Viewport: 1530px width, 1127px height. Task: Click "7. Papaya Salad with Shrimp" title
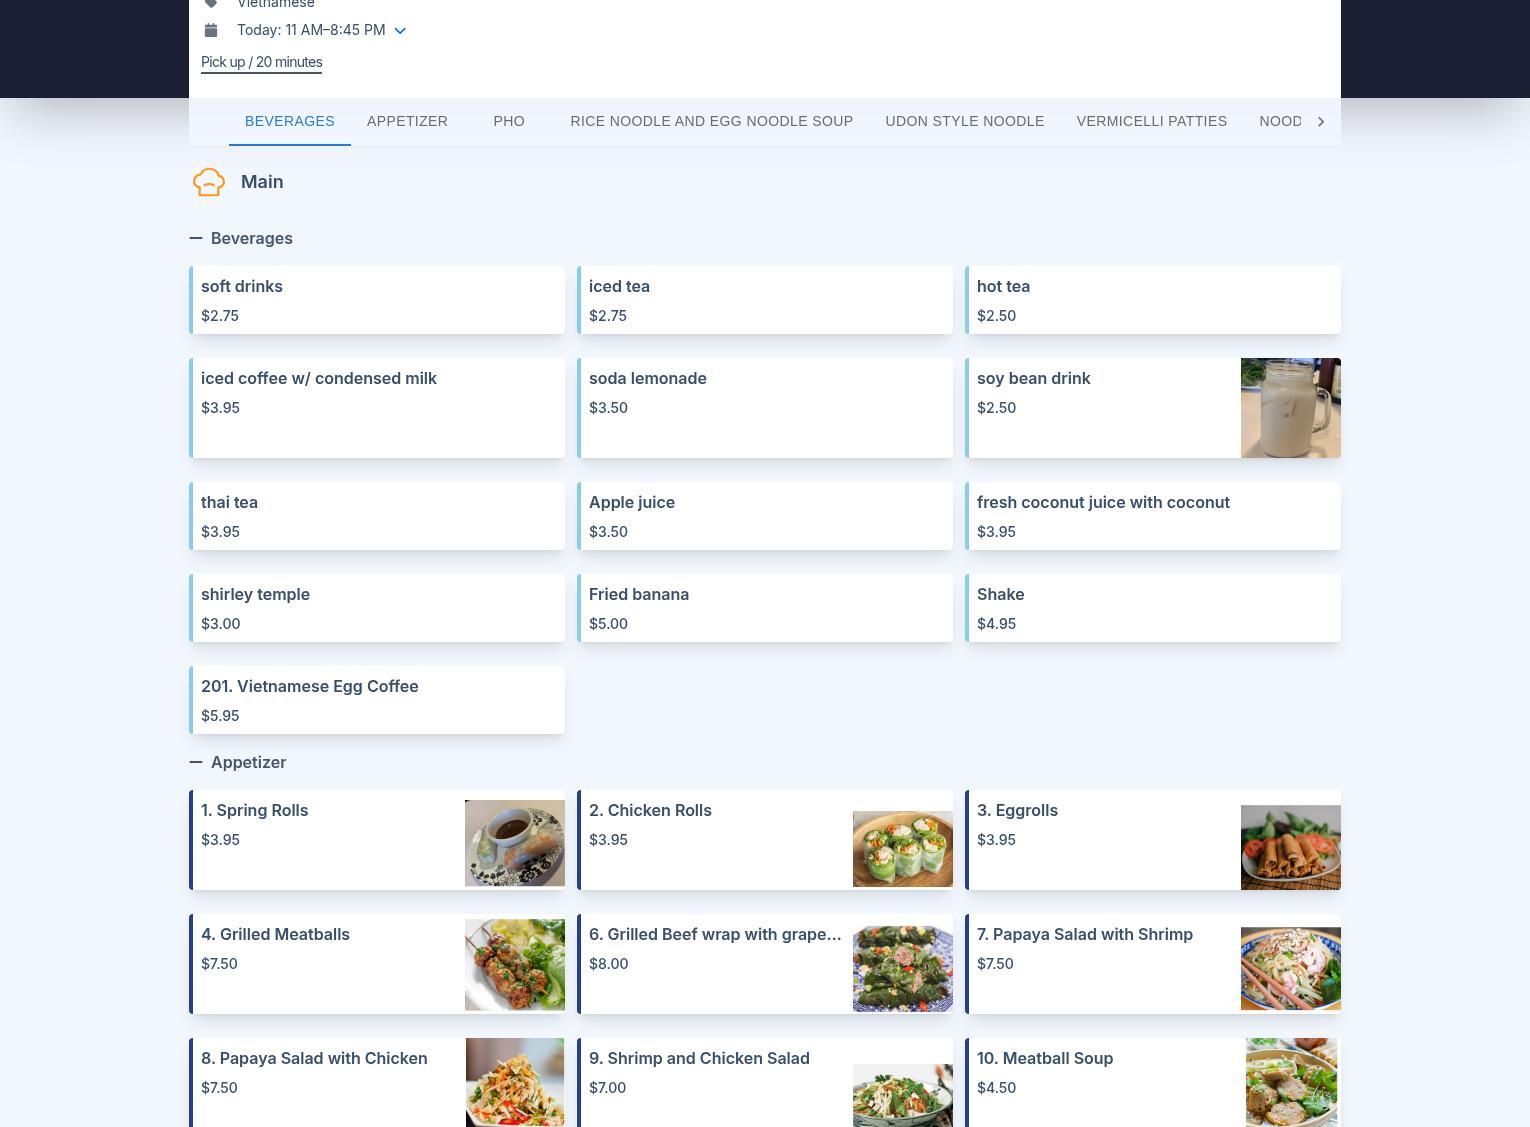point(1085,934)
